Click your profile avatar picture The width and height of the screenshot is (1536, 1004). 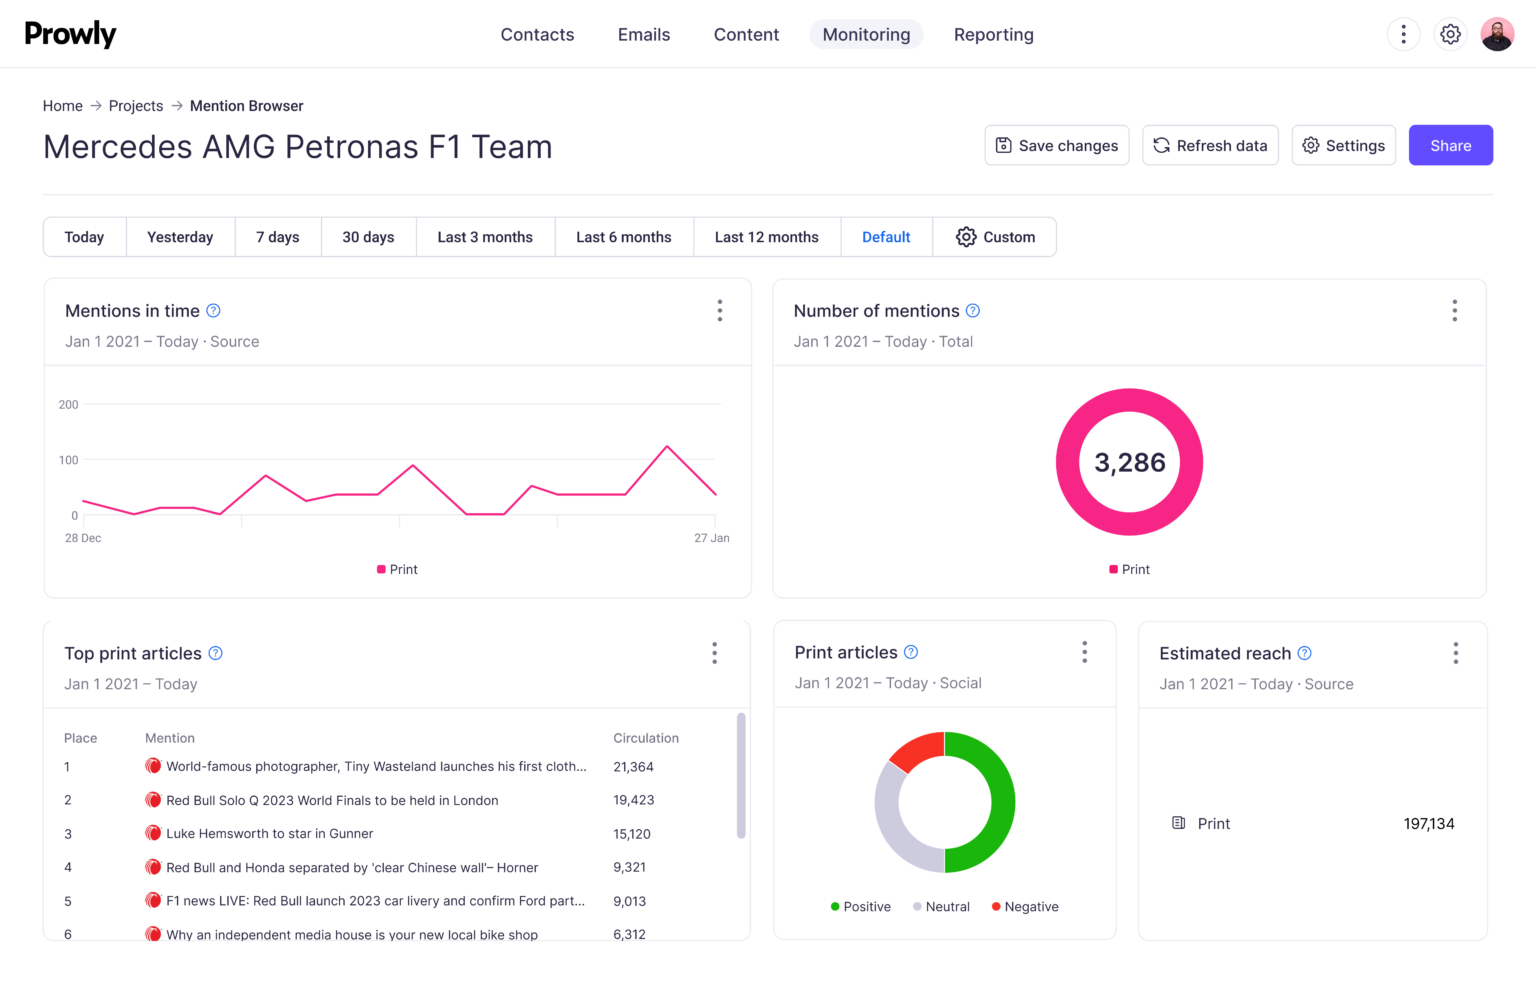pyautogui.click(x=1497, y=33)
